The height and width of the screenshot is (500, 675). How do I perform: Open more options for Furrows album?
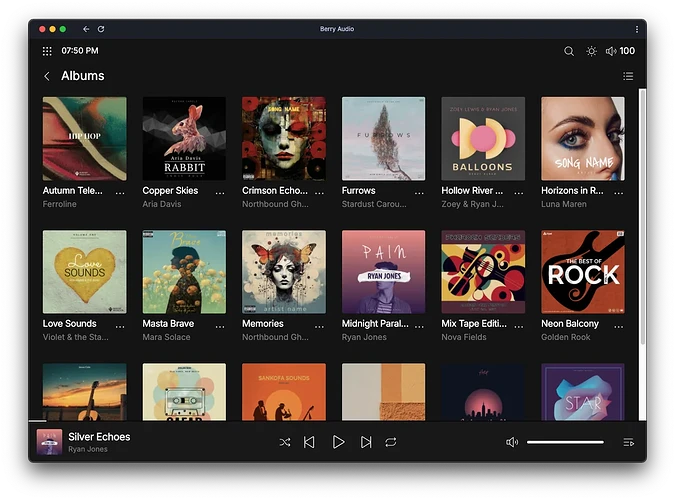coord(419,193)
